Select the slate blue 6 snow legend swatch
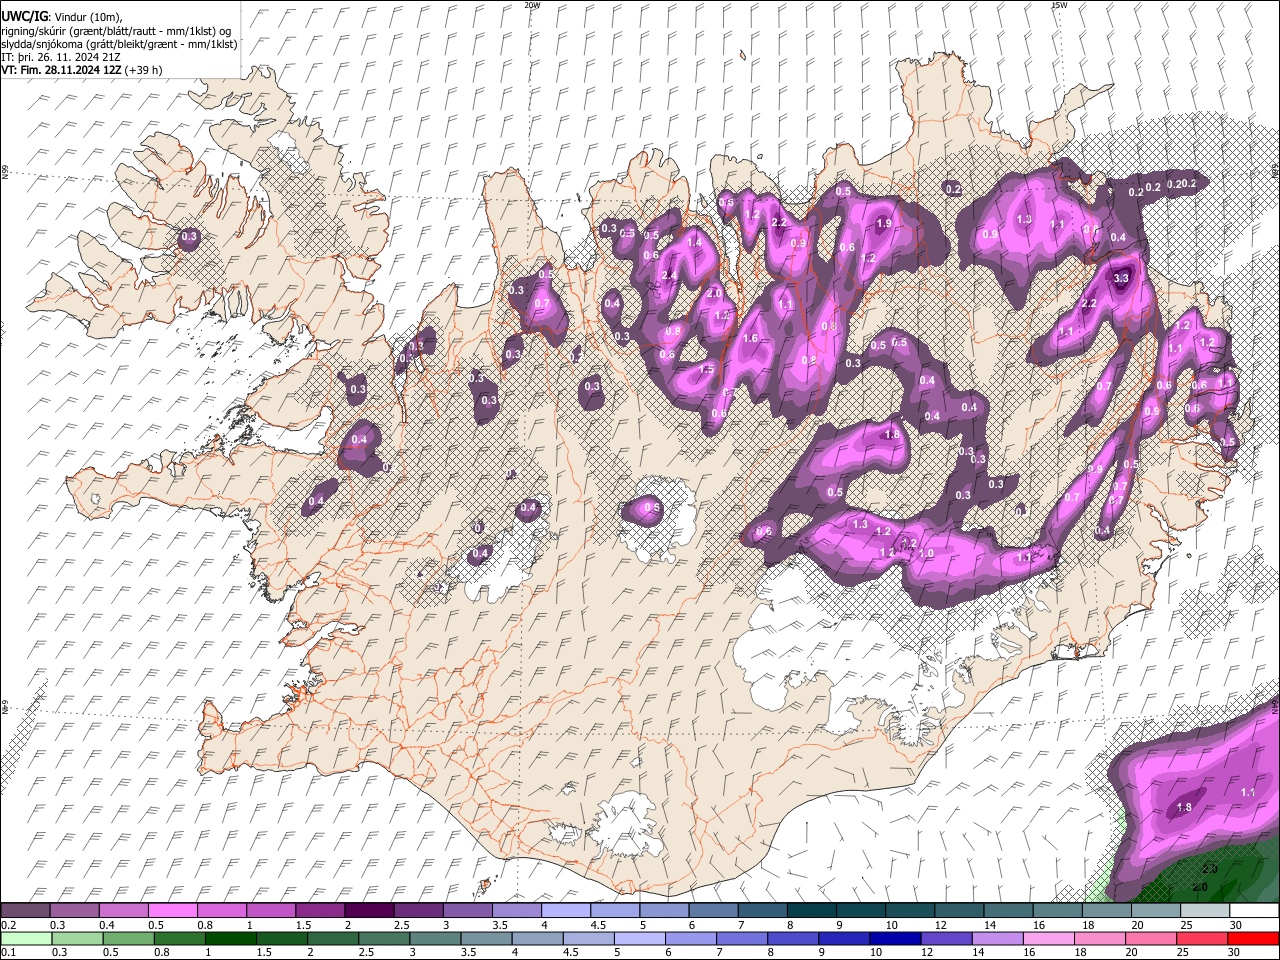The image size is (1280, 960). tap(713, 911)
